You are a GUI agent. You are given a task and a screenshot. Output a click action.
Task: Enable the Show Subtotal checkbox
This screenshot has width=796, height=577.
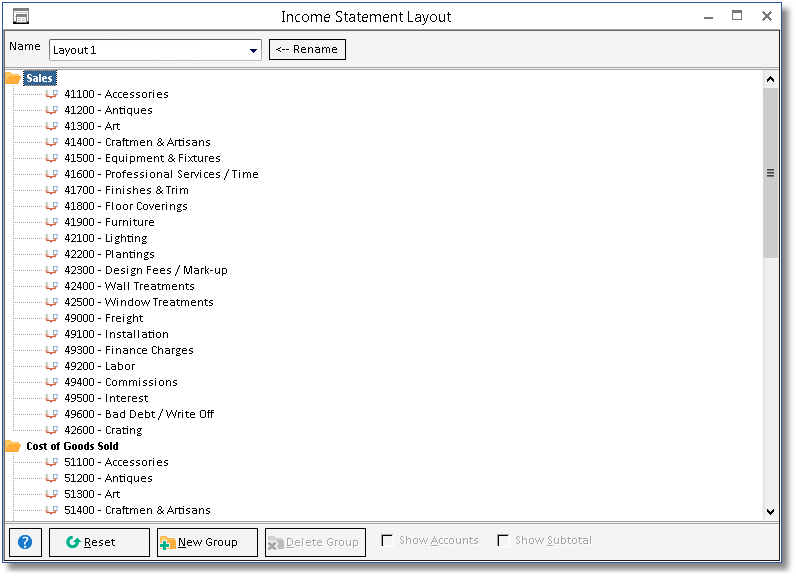503,540
